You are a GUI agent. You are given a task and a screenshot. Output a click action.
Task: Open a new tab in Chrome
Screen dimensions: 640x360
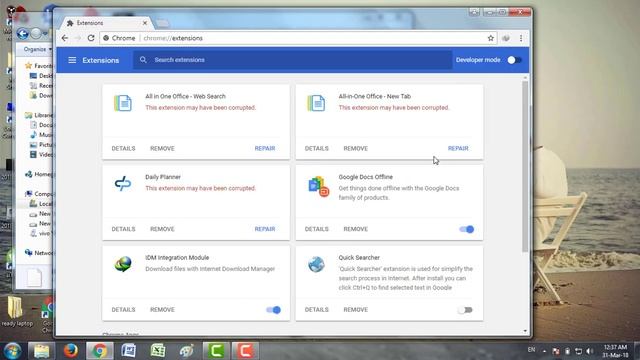point(162,23)
